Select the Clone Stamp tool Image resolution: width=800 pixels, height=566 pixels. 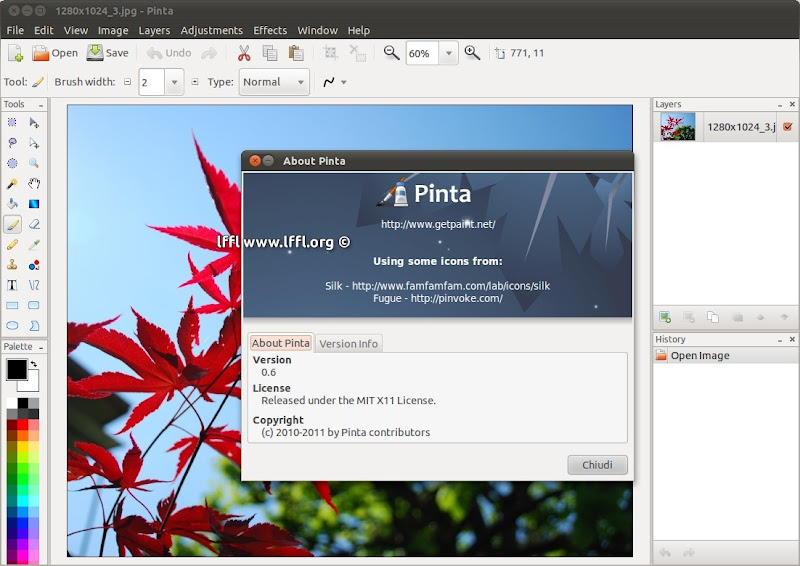[x=12, y=265]
